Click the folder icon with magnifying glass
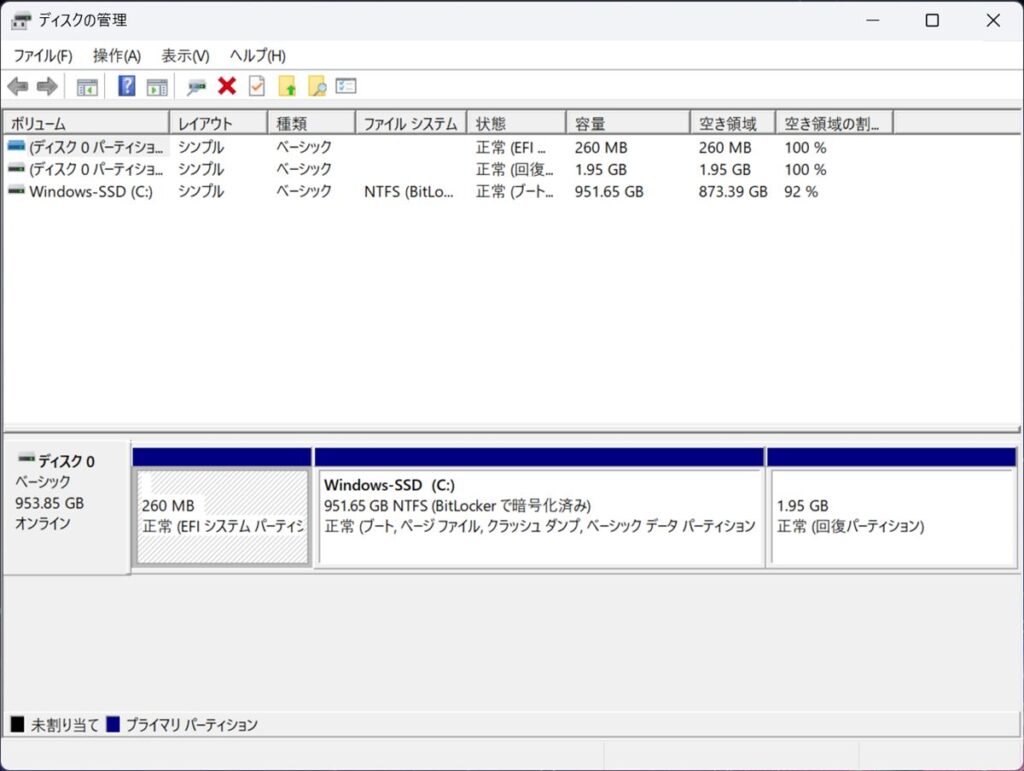Viewport: 1024px width, 771px height. pyautogui.click(x=317, y=87)
